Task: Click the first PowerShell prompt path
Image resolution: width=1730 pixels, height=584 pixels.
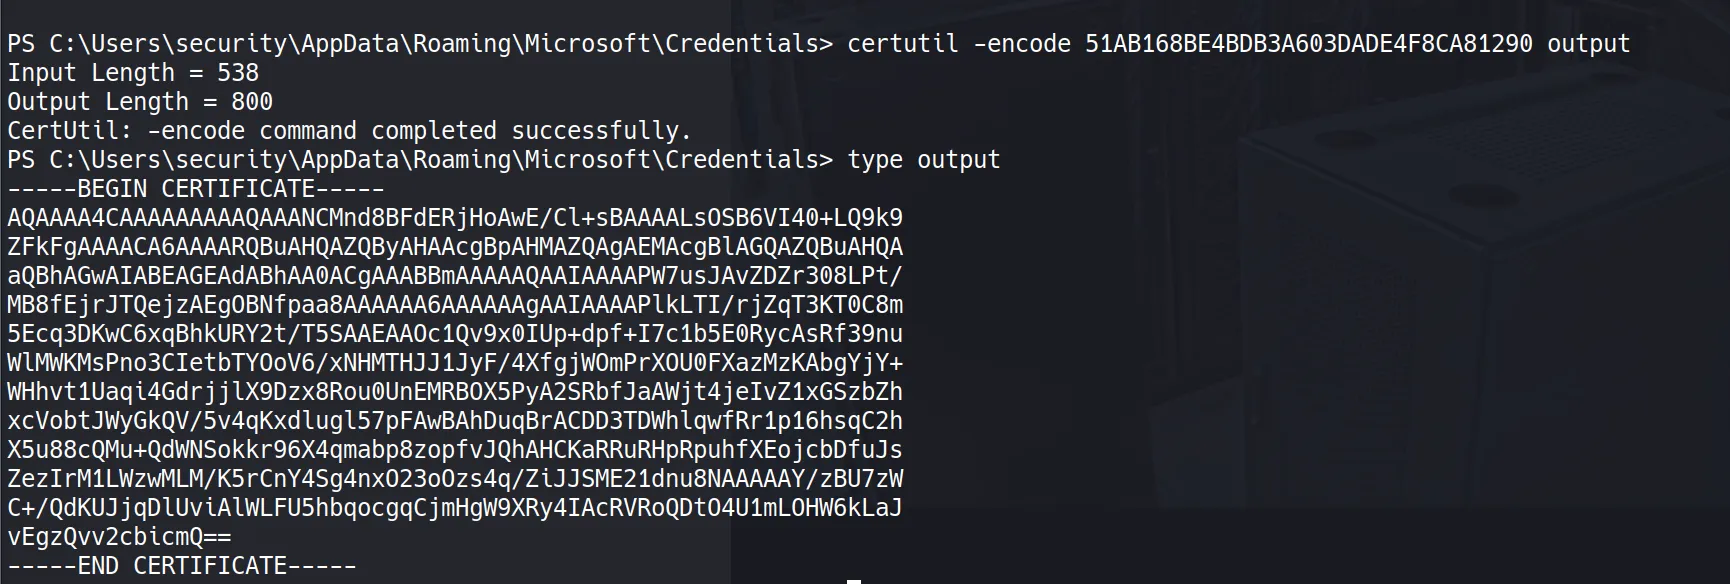Action: [420, 44]
